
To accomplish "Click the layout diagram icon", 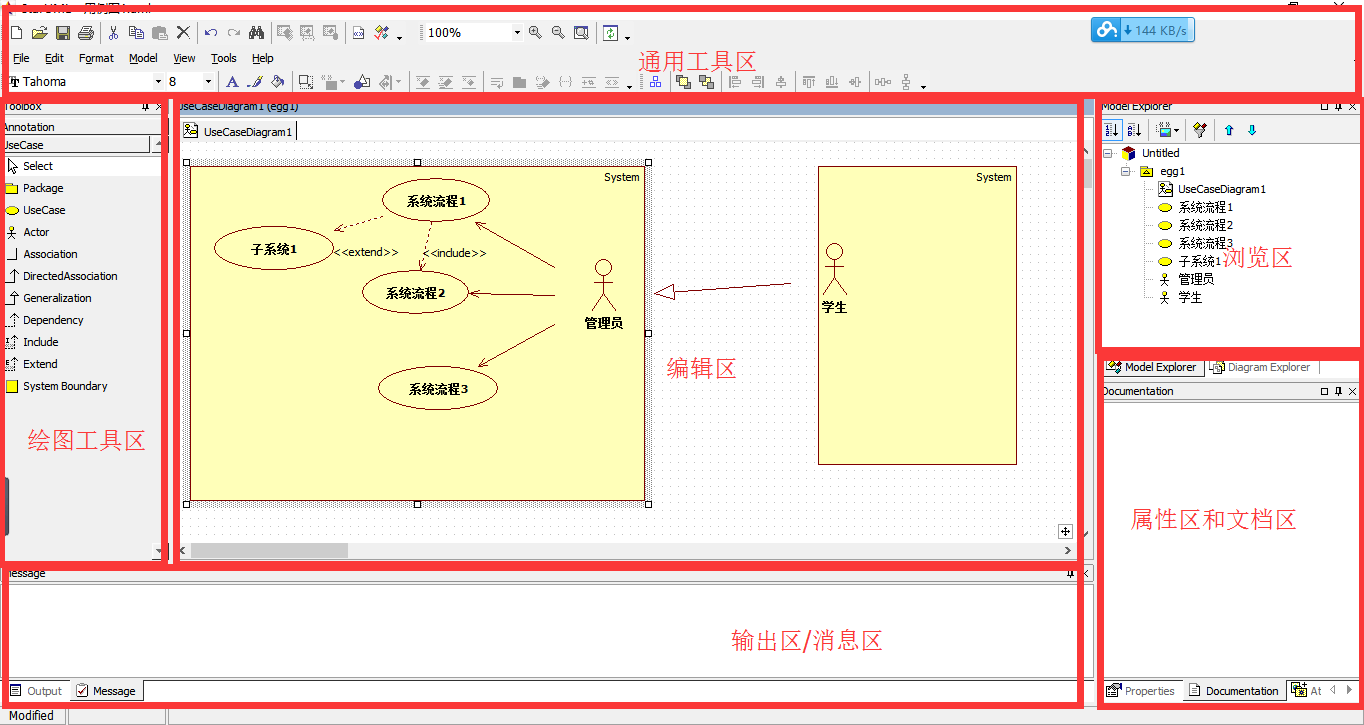I will (655, 82).
